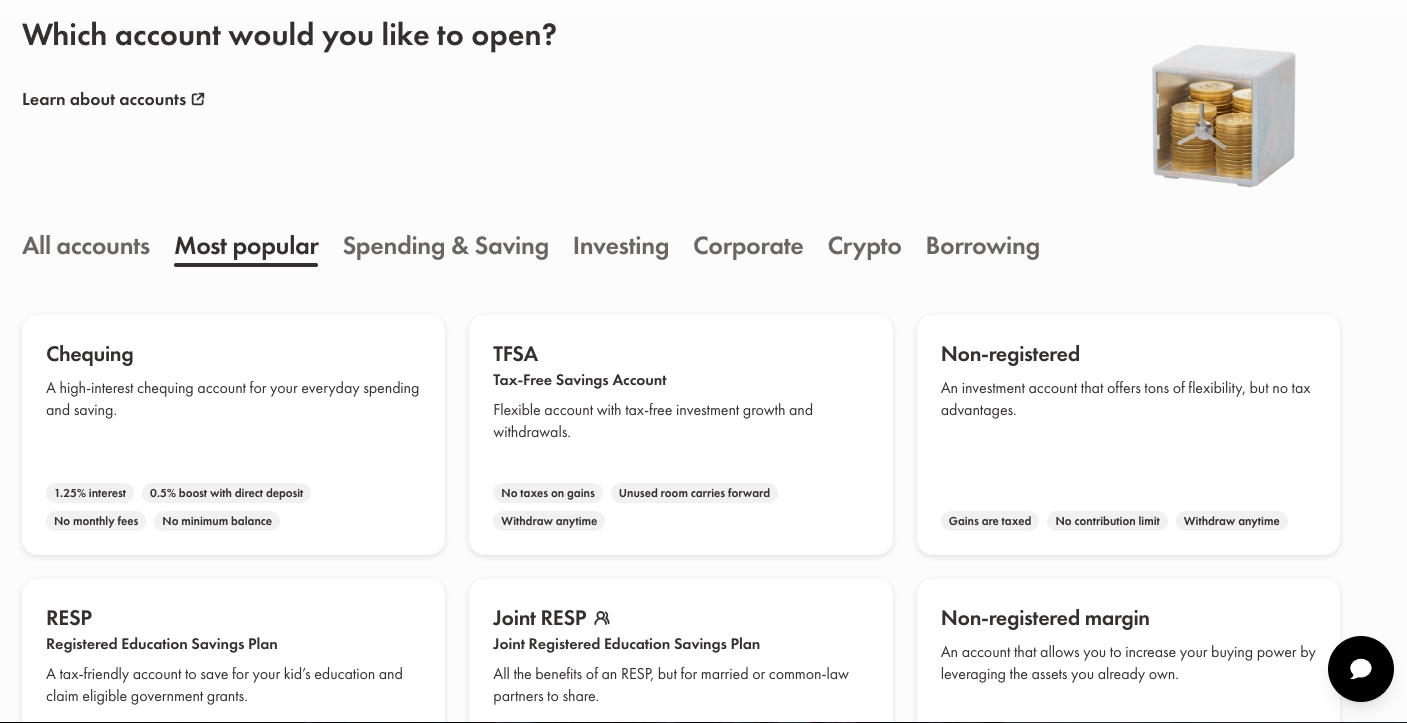Click the No taxes on gains badge
The width and height of the screenshot is (1407, 723).
click(x=548, y=493)
